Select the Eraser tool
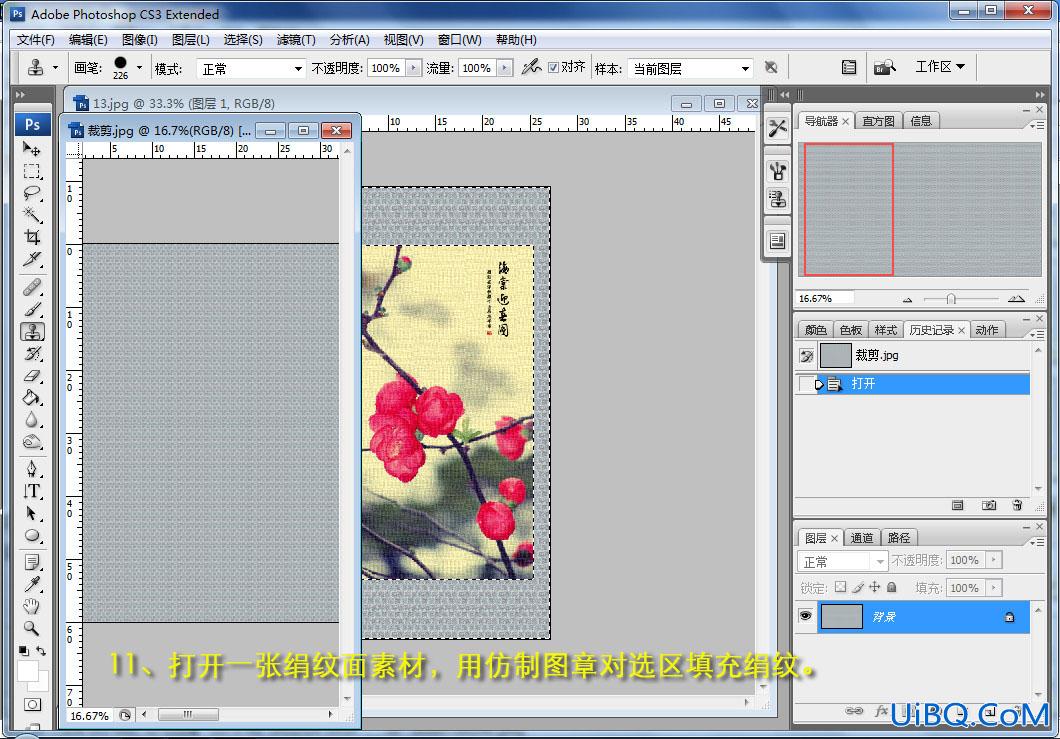The image size is (1060, 739). 32,375
